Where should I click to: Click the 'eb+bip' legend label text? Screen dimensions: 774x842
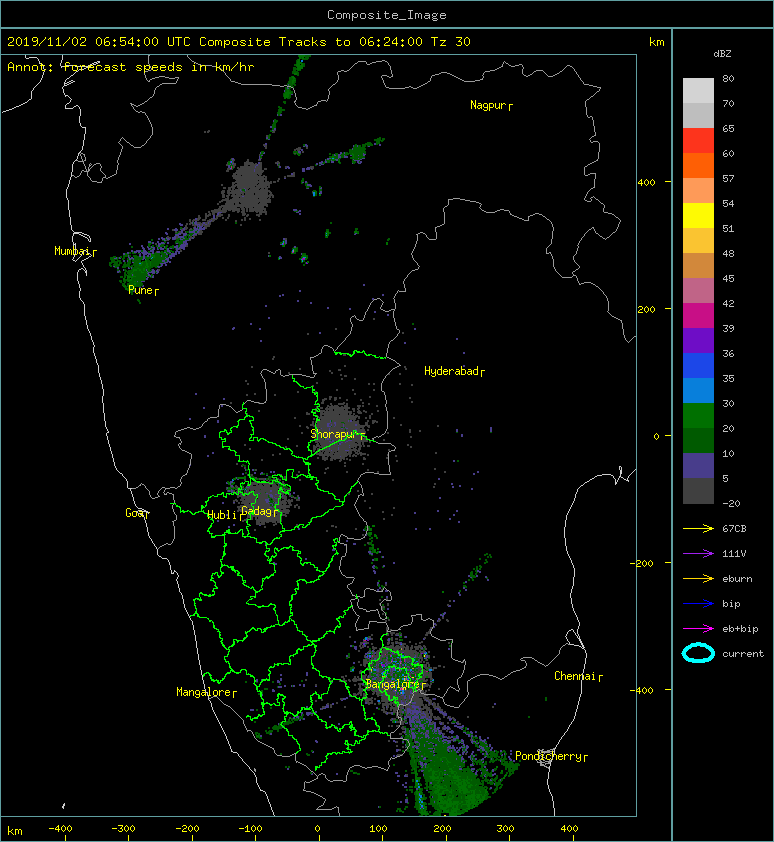tap(740, 629)
